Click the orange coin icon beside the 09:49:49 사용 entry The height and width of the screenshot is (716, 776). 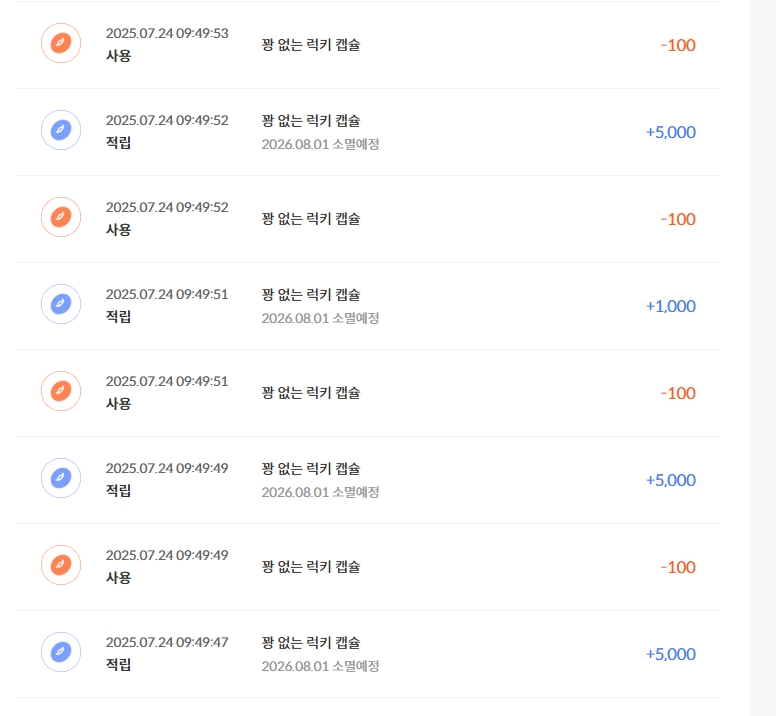[61, 565]
